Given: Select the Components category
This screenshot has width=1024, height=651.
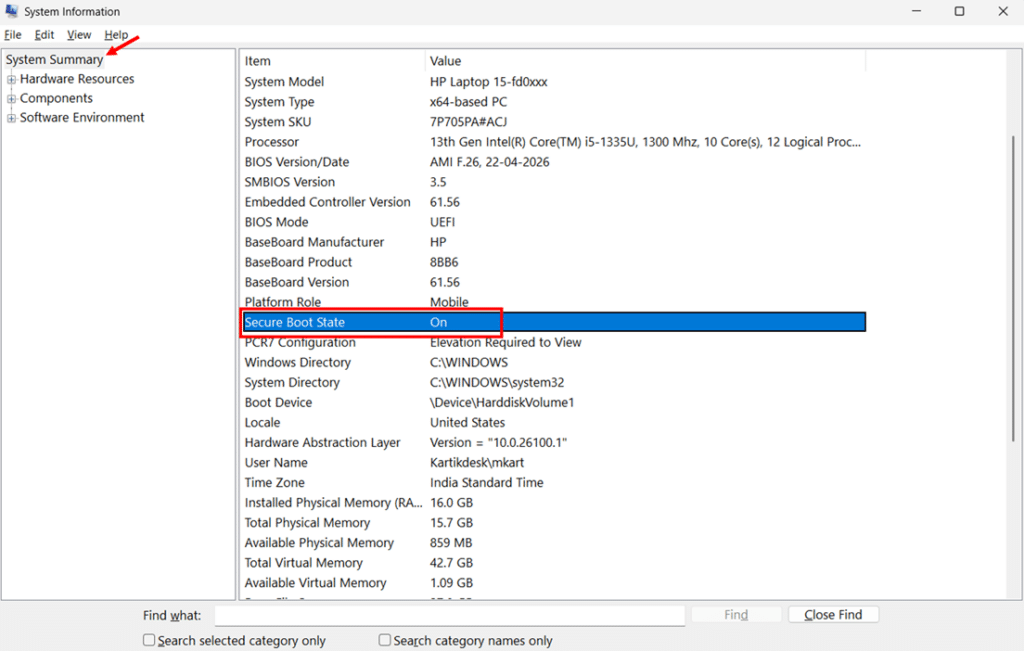Looking at the screenshot, I should [x=56, y=99].
